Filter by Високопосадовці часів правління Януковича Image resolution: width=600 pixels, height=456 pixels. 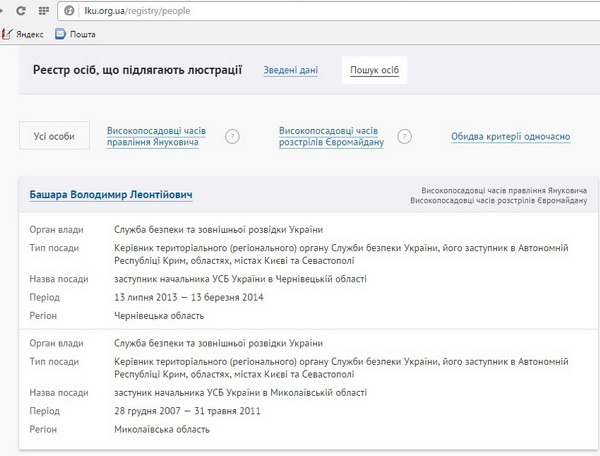pyautogui.click(x=153, y=136)
